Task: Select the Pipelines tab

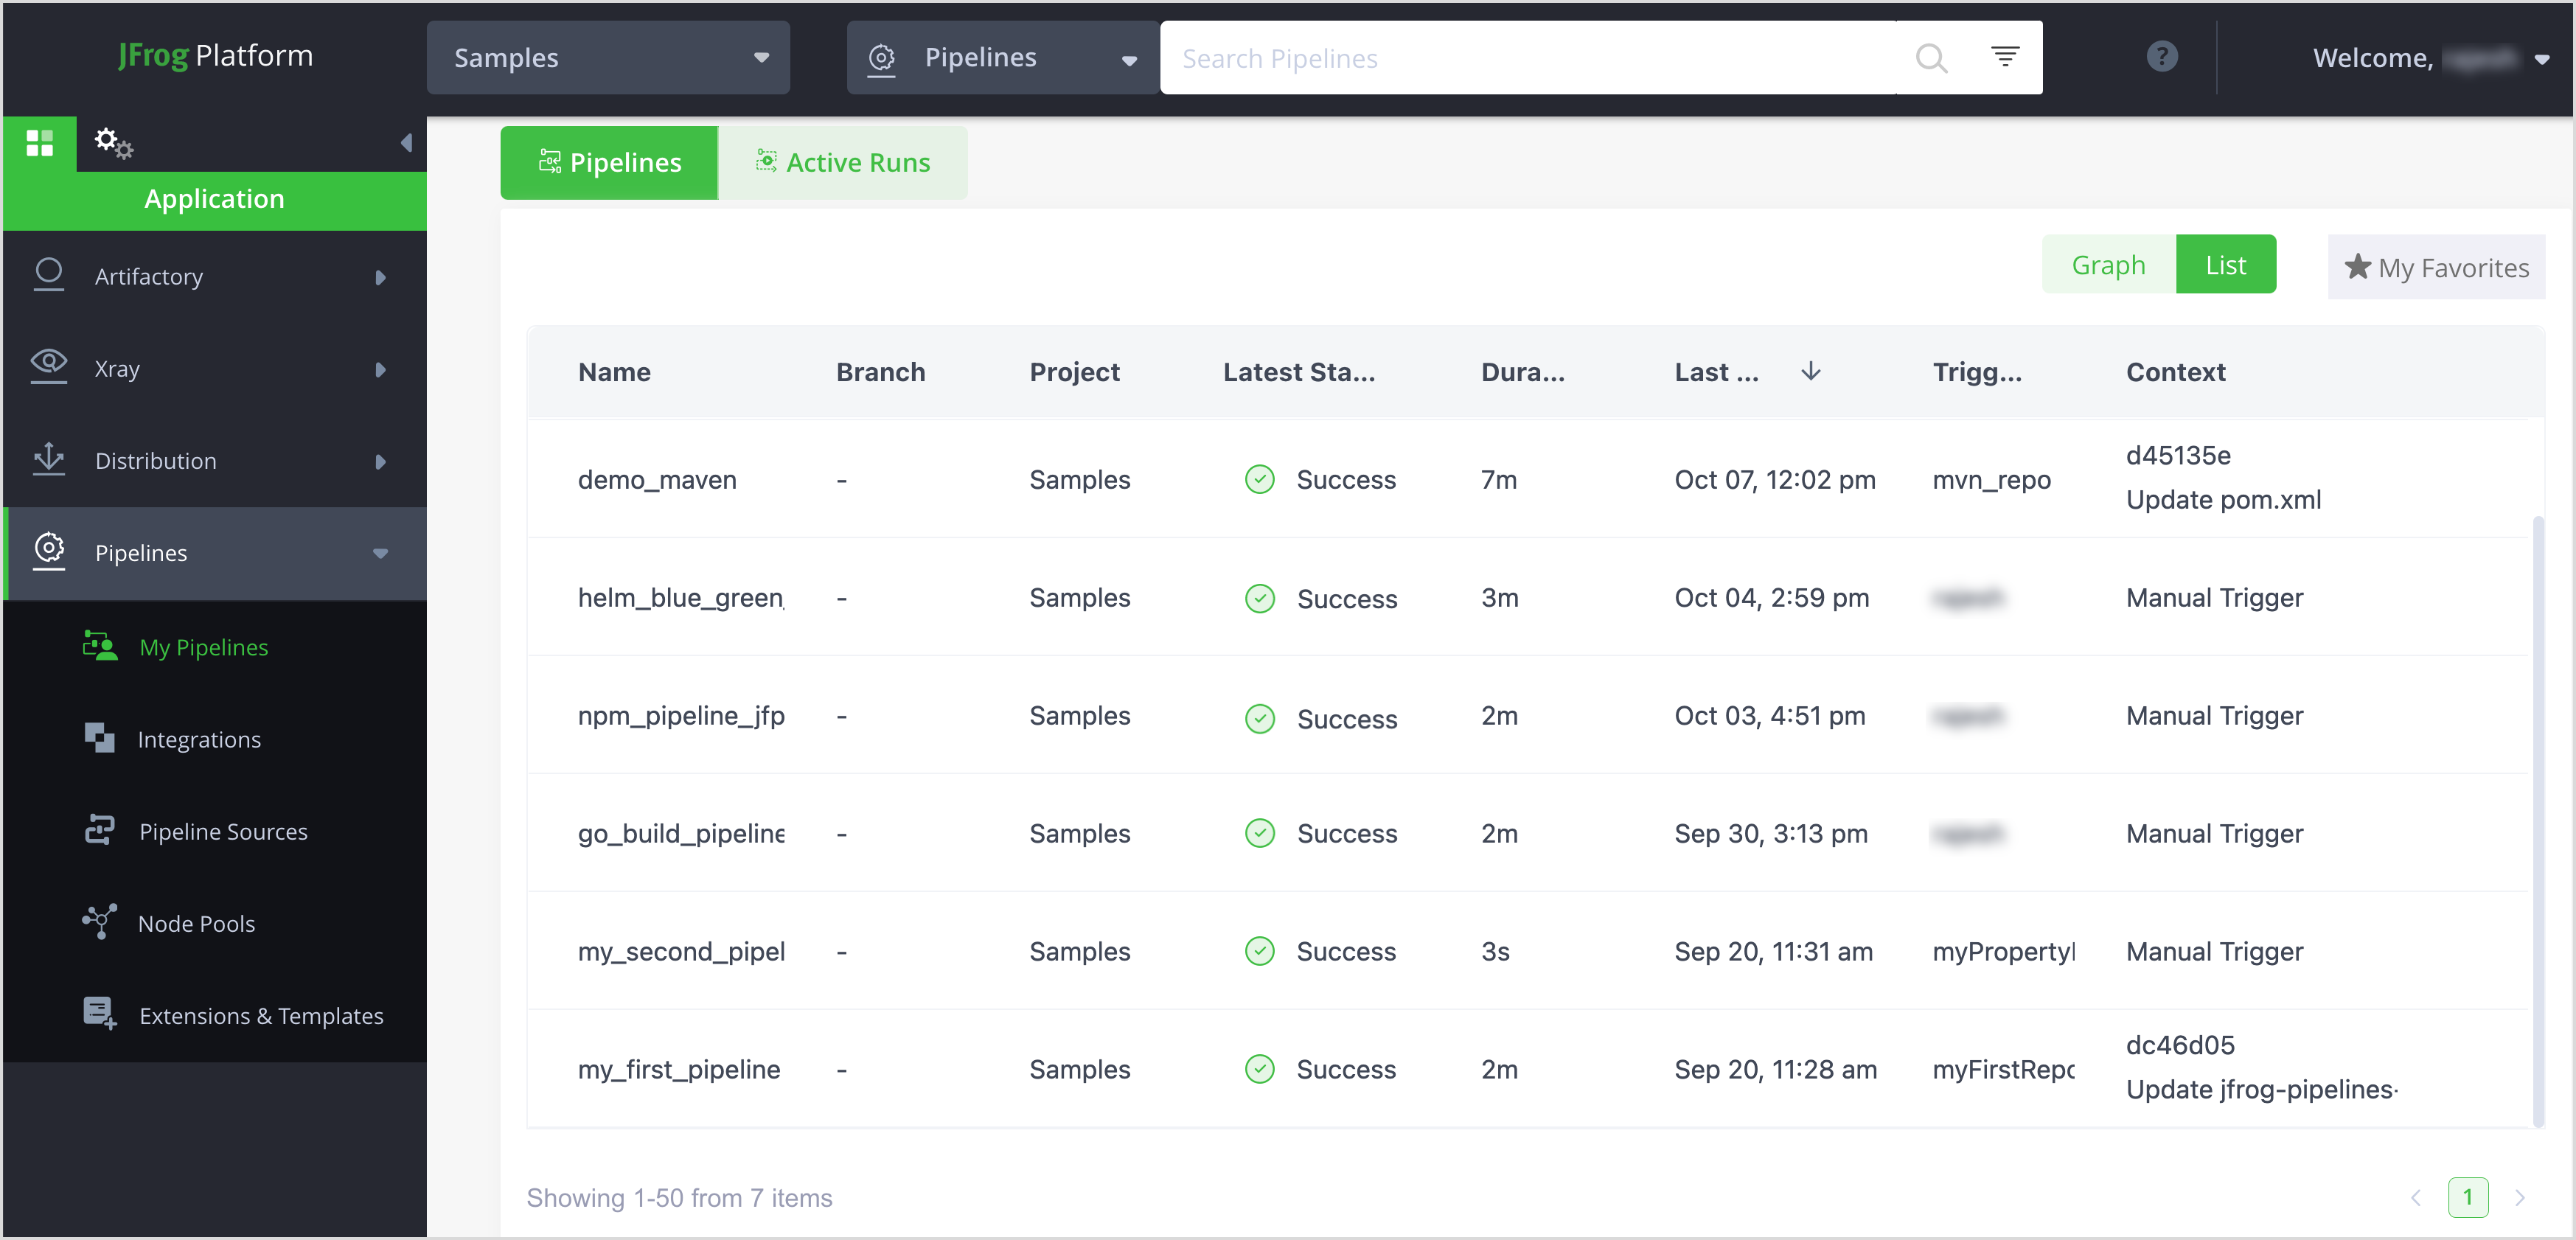Action: tap(609, 162)
